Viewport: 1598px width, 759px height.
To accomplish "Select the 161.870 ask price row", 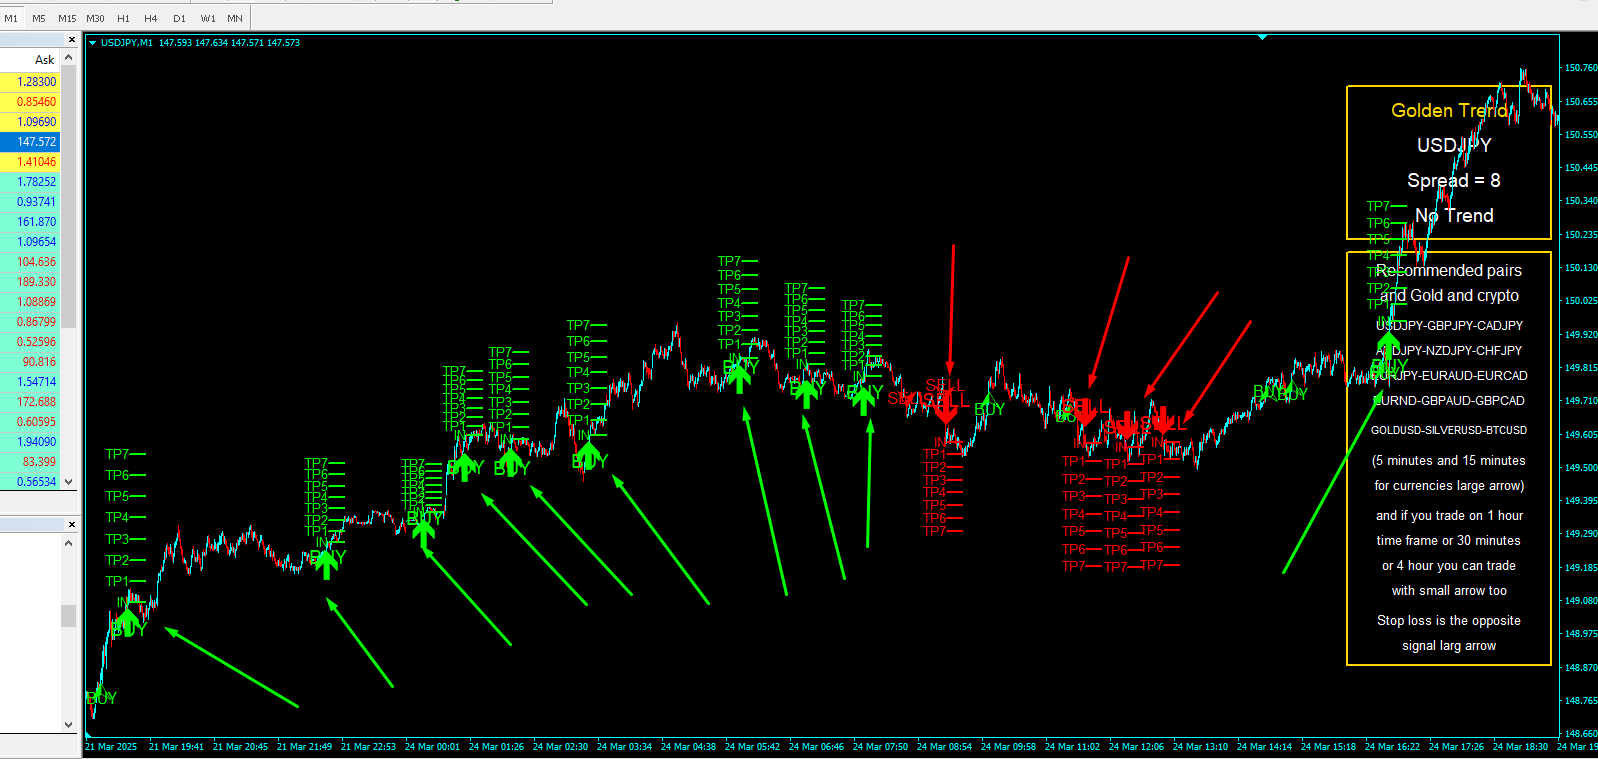I will 30,222.
